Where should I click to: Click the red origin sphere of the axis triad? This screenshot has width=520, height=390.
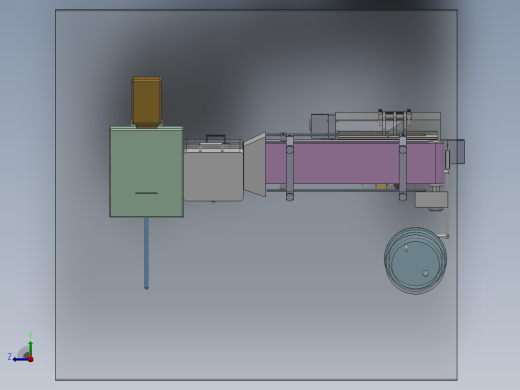tap(31, 359)
